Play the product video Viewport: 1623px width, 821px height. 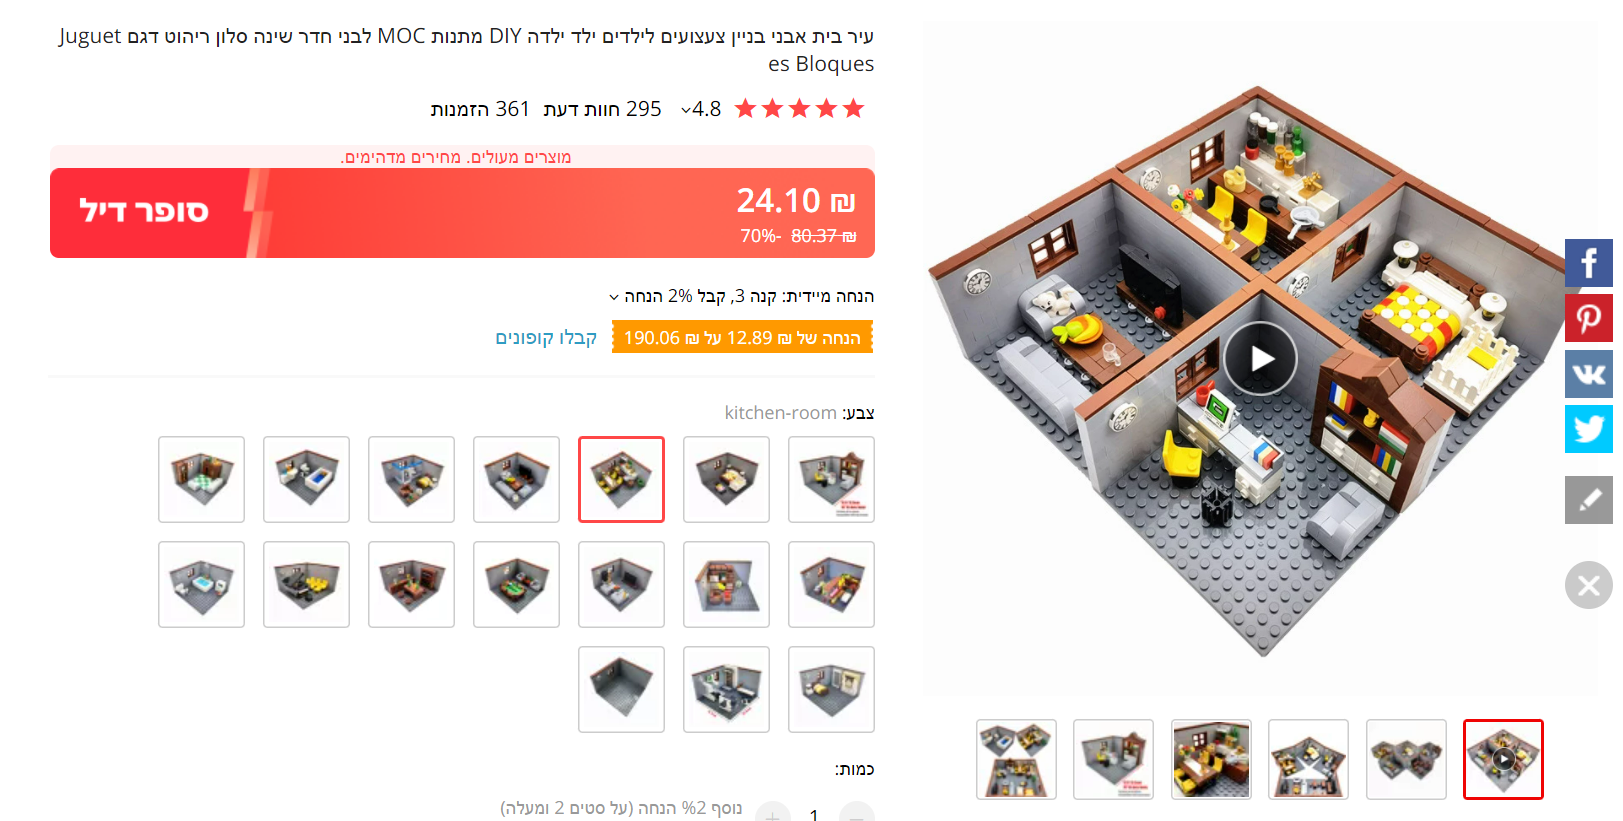pyautogui.click(x=1260, y=359)
